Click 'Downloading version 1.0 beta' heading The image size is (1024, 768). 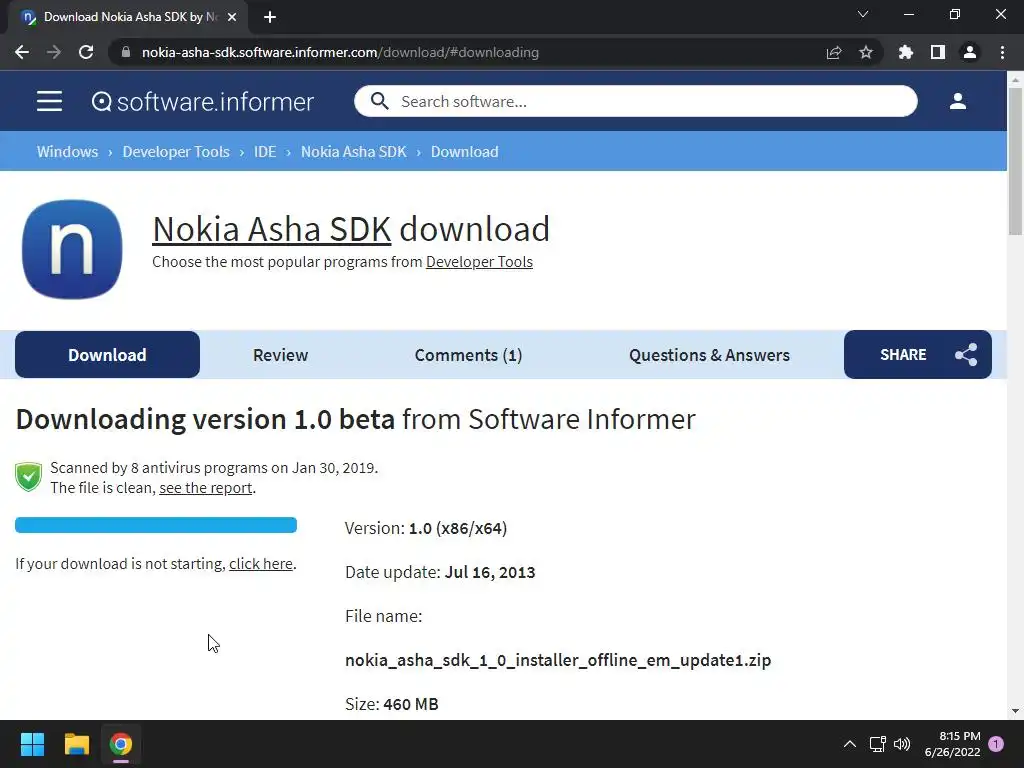click(x=205, y=419)
